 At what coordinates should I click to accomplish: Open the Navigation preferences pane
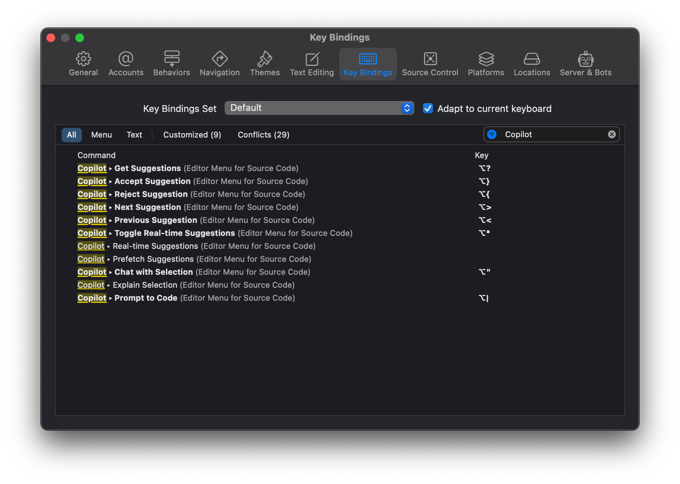tap(219, 64)
